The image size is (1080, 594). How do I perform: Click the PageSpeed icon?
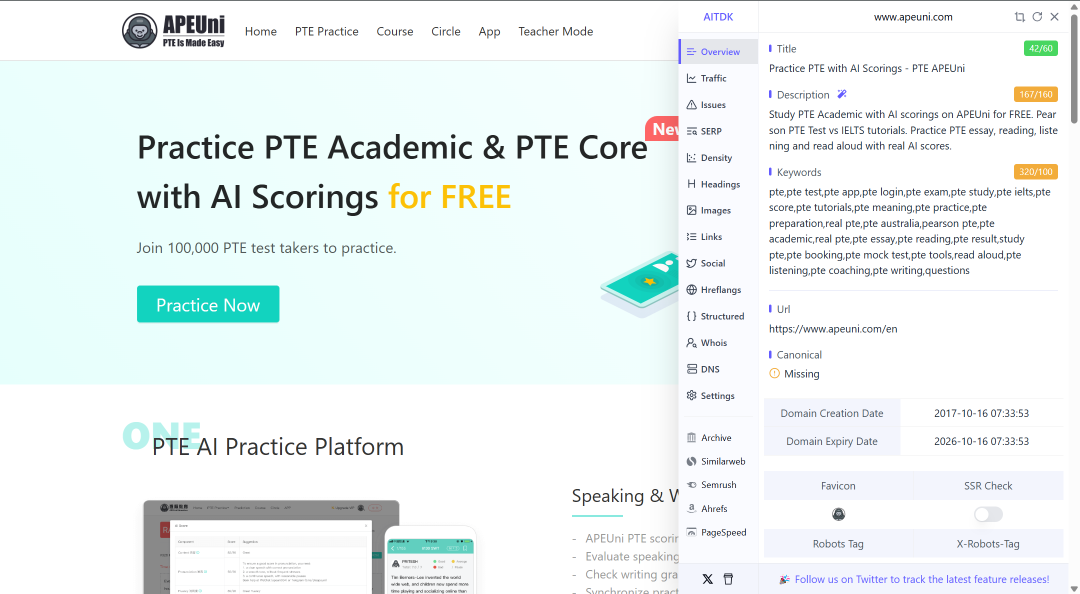point(692,532)
